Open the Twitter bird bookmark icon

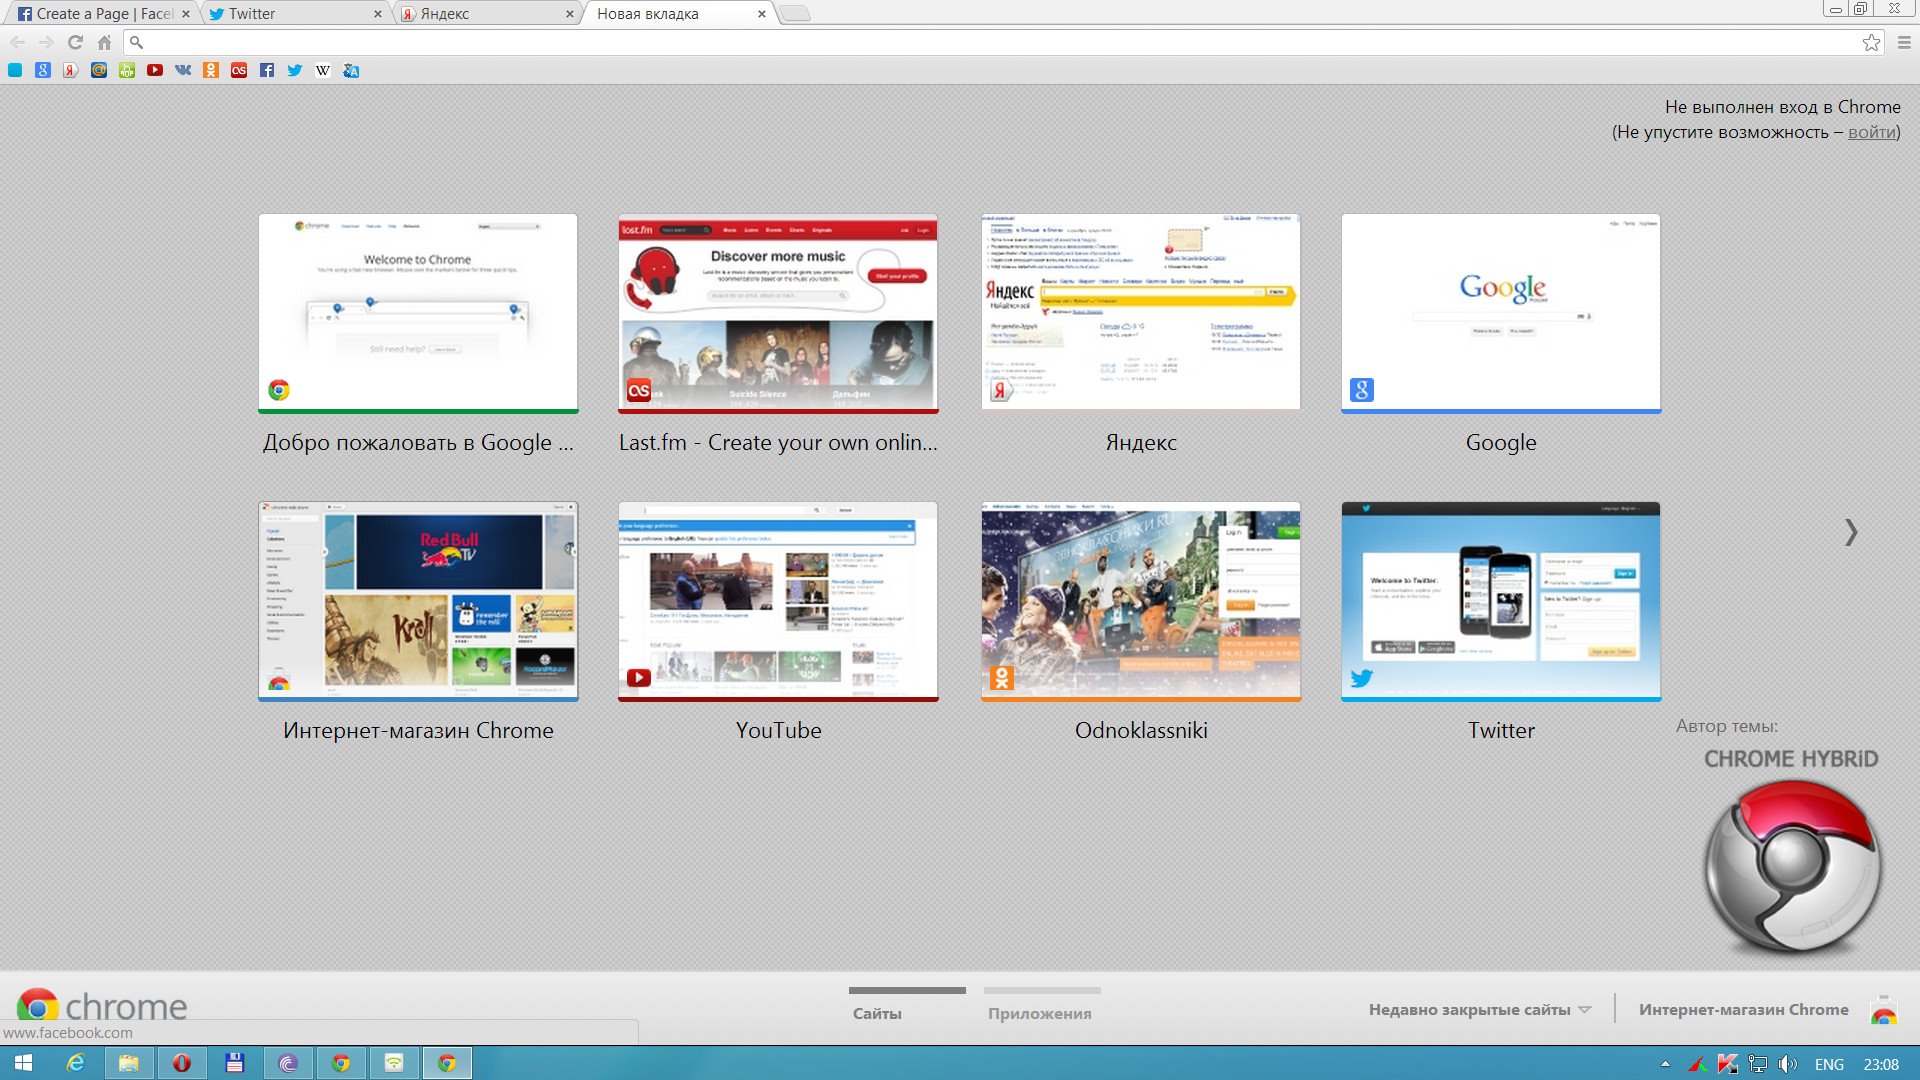pos(295,70)
